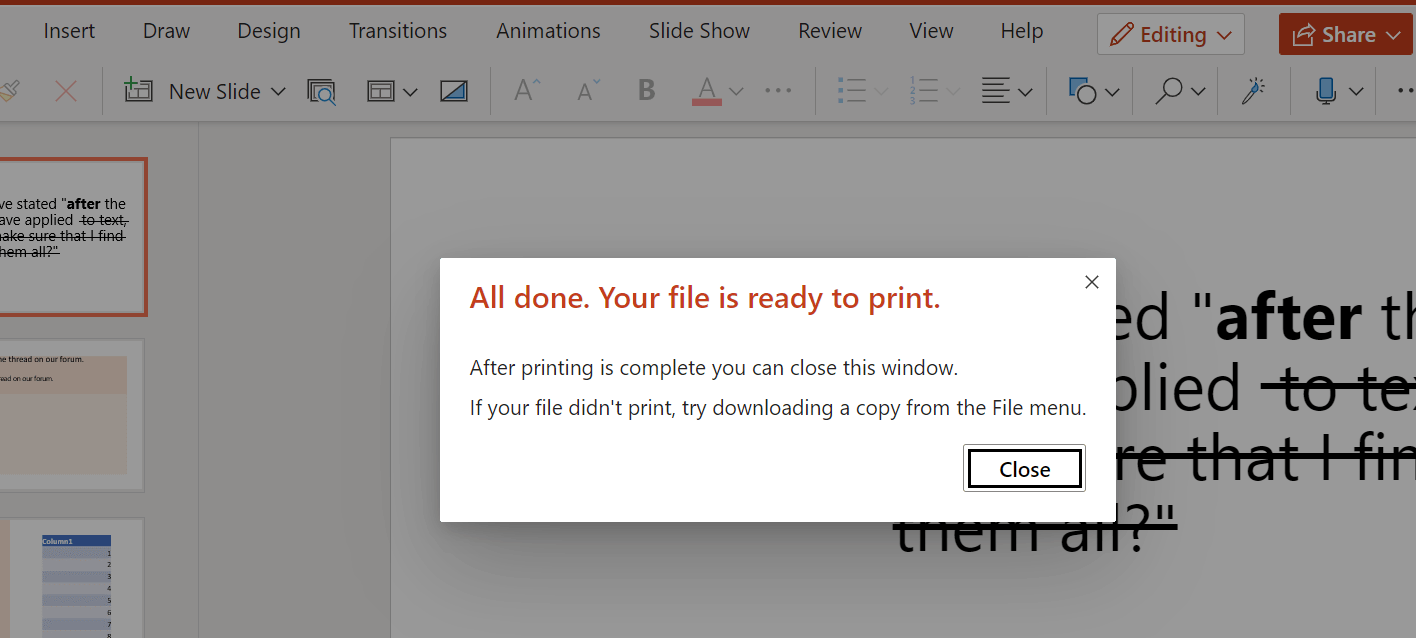Expand the New Slide dropdown arrow
This screenshot has width=1416, height=638.
pyautogui.click(x=278, y=91)
